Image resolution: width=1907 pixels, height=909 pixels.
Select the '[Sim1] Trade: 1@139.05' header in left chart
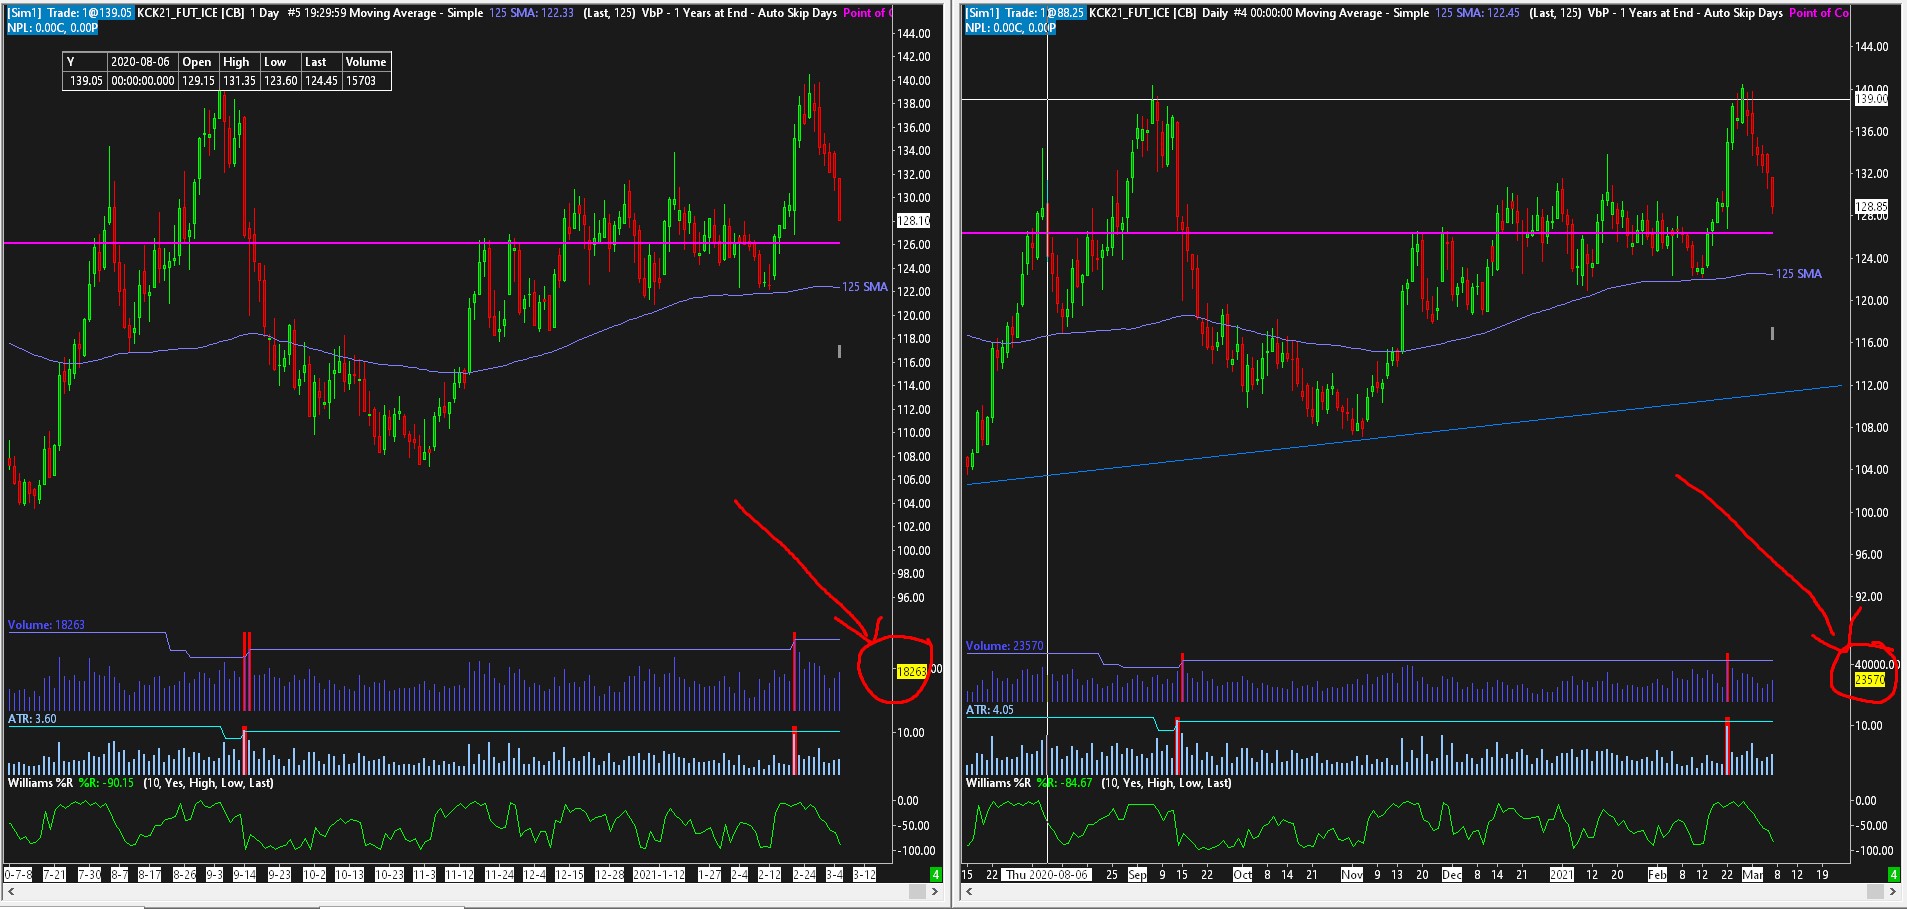click(x=70, y=13)
